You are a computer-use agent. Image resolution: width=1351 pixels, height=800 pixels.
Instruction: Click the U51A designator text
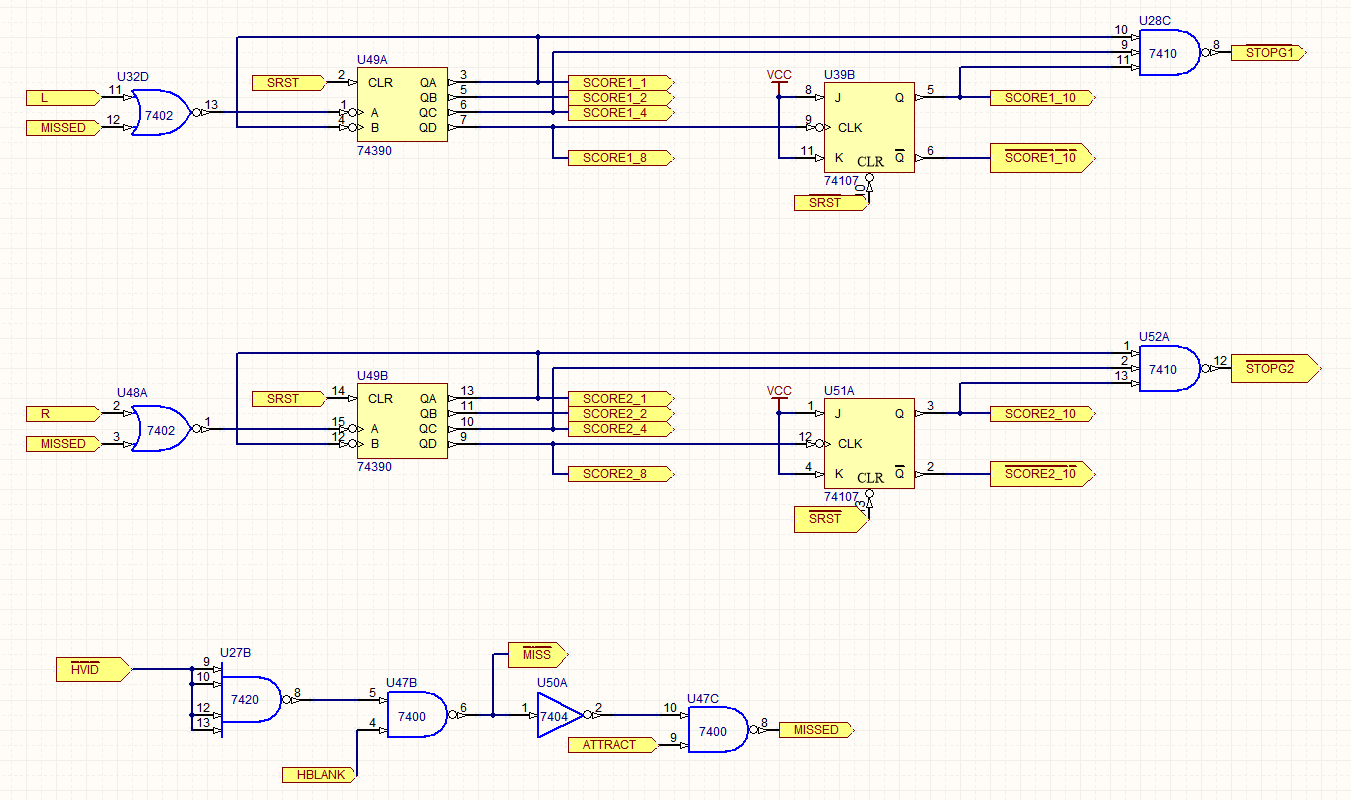(840, 392)
